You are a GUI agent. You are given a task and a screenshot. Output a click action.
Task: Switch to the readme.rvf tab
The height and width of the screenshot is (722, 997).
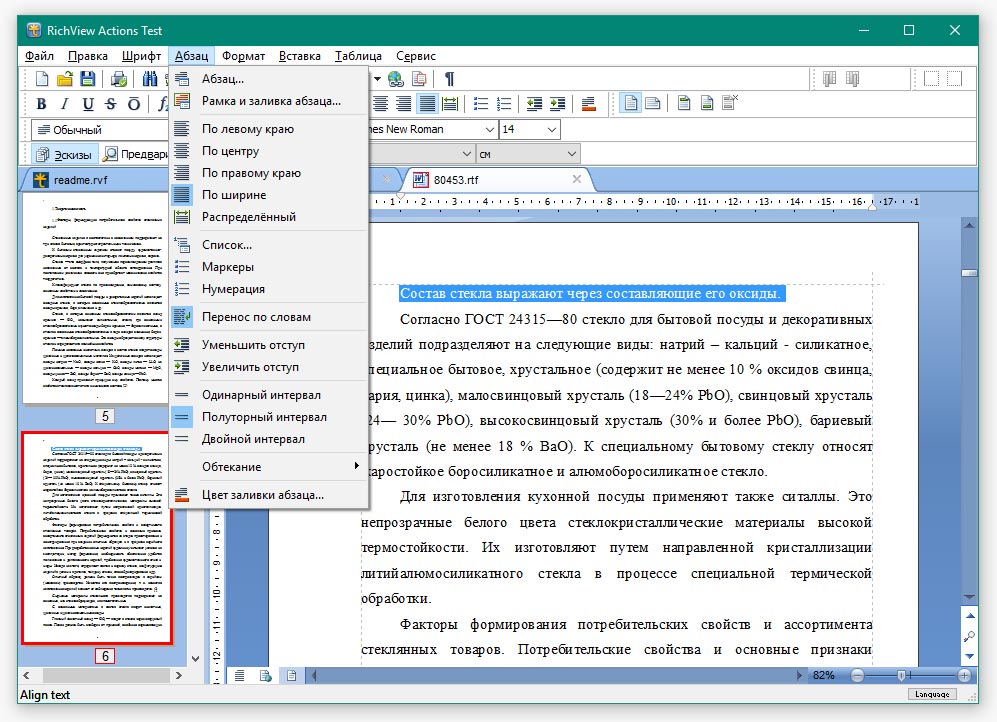(80, 179)
